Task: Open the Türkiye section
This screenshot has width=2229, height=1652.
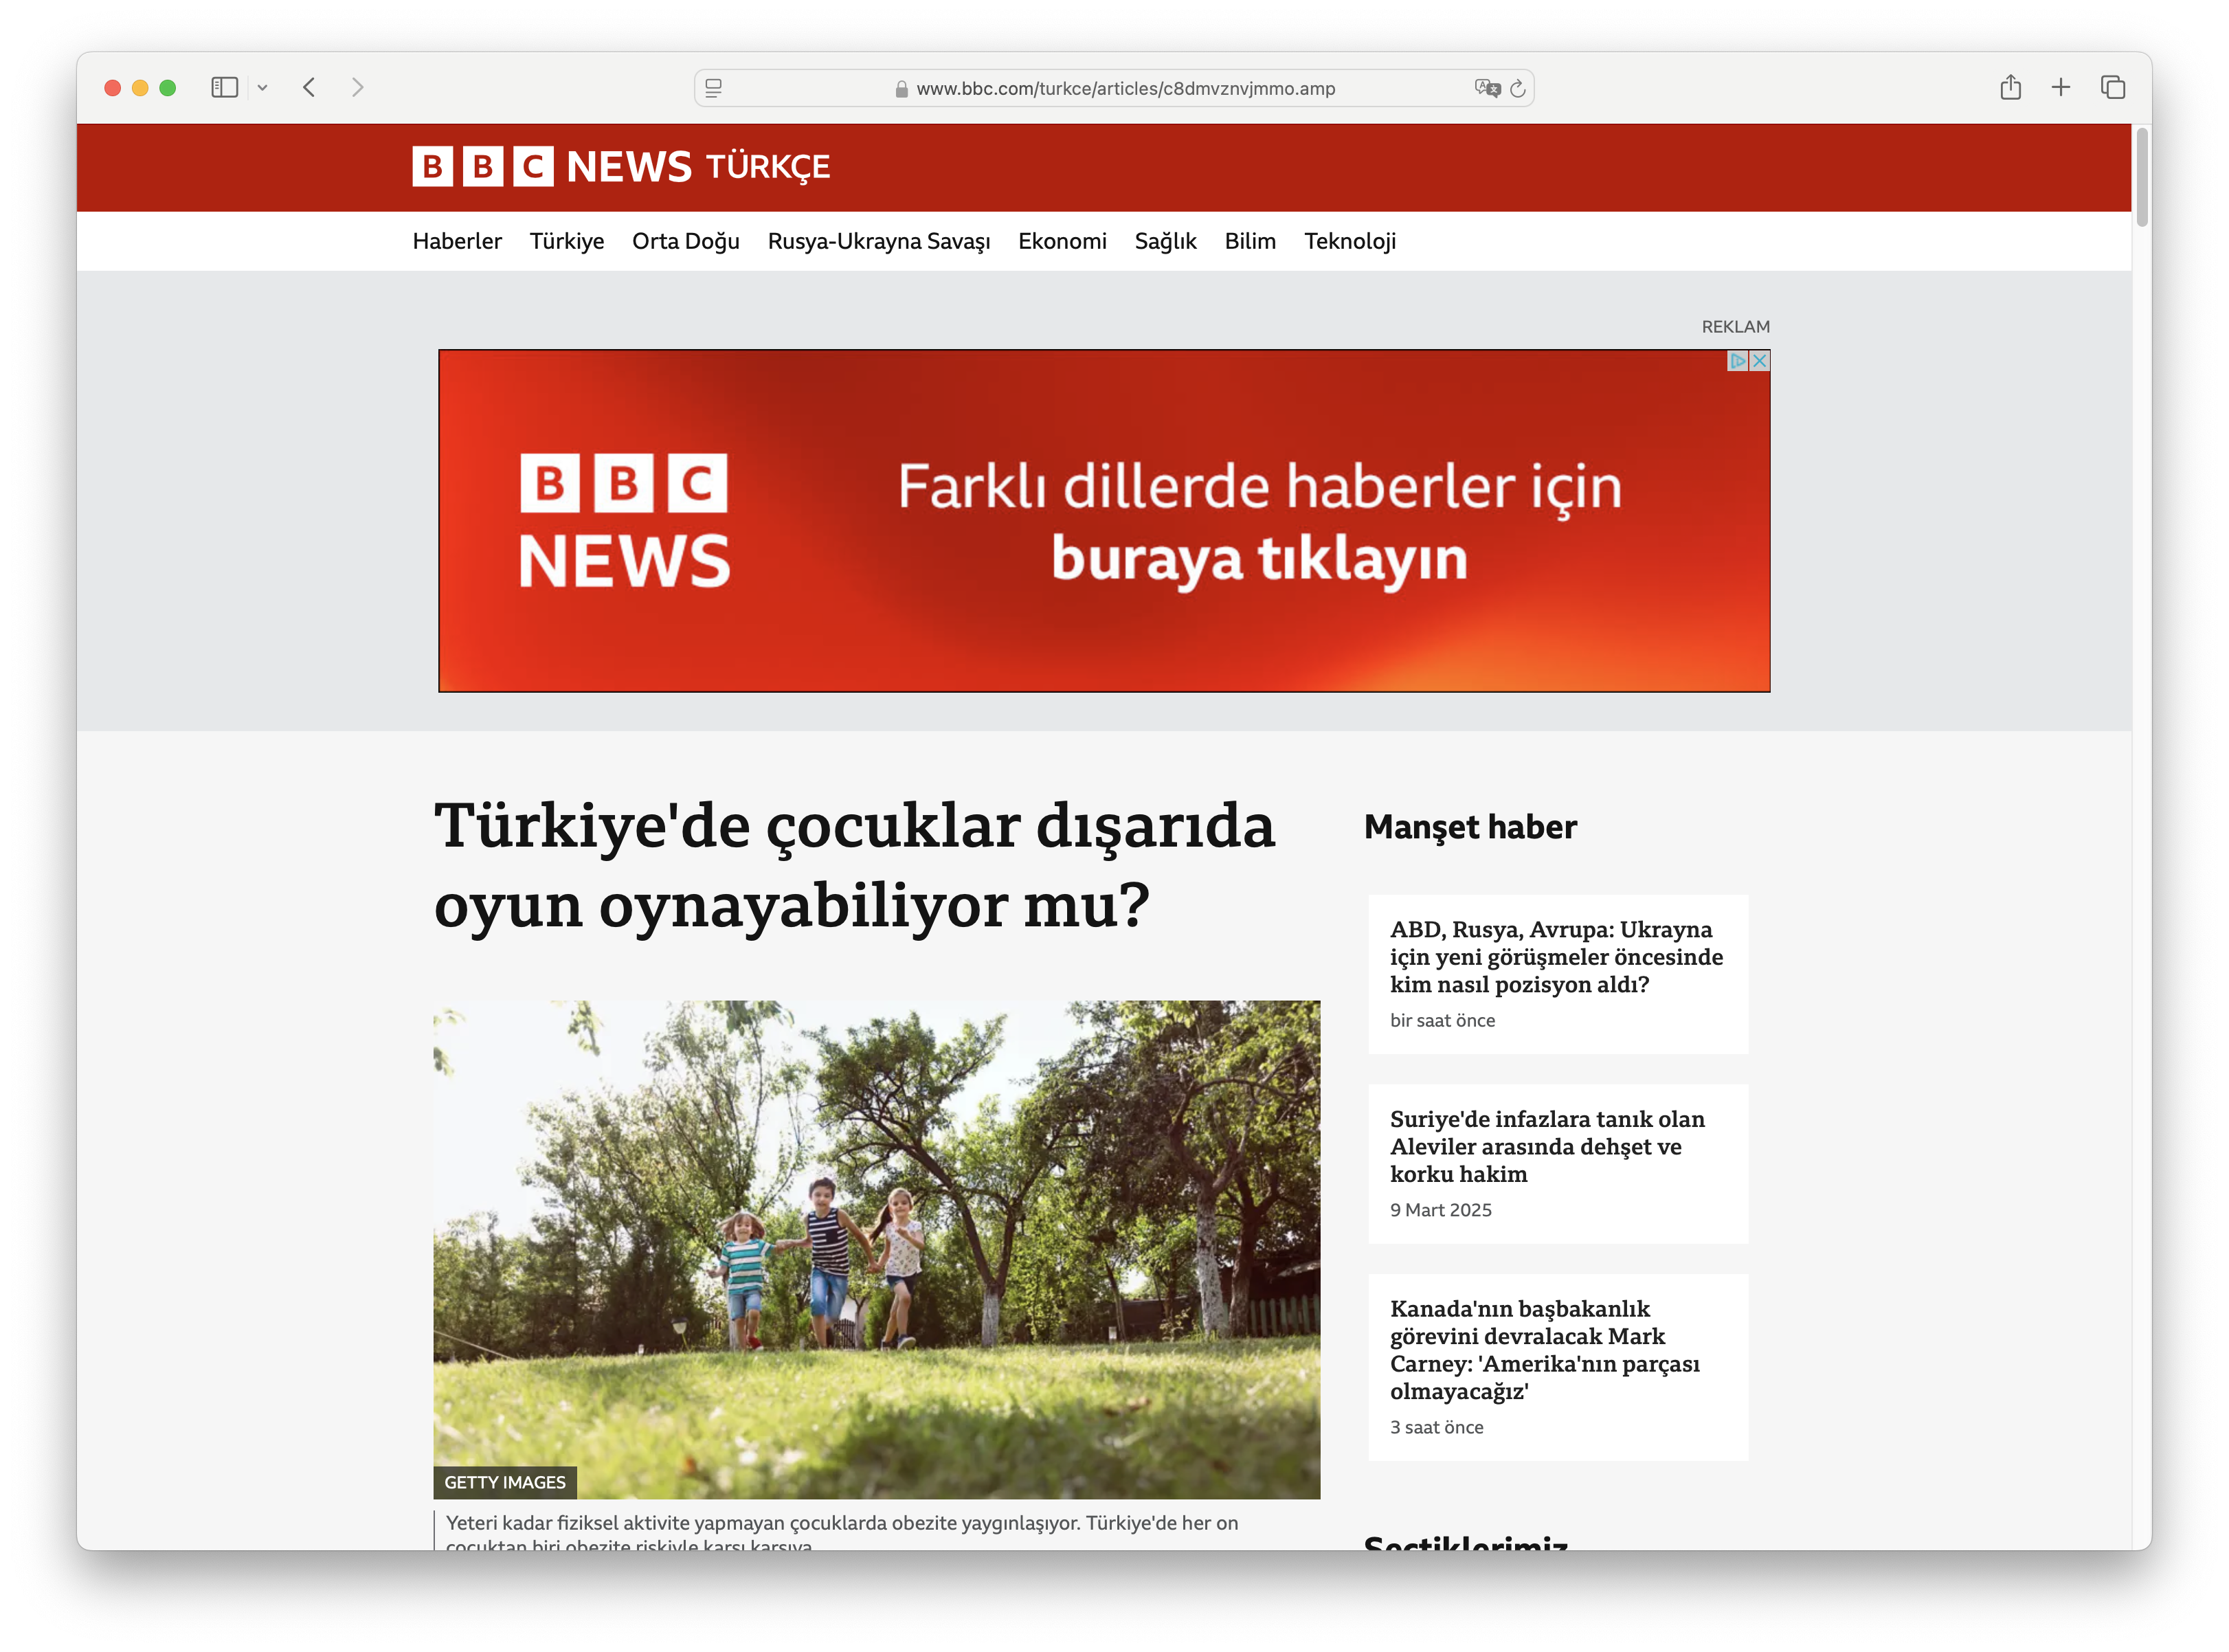Action: (x=567, y=241)
